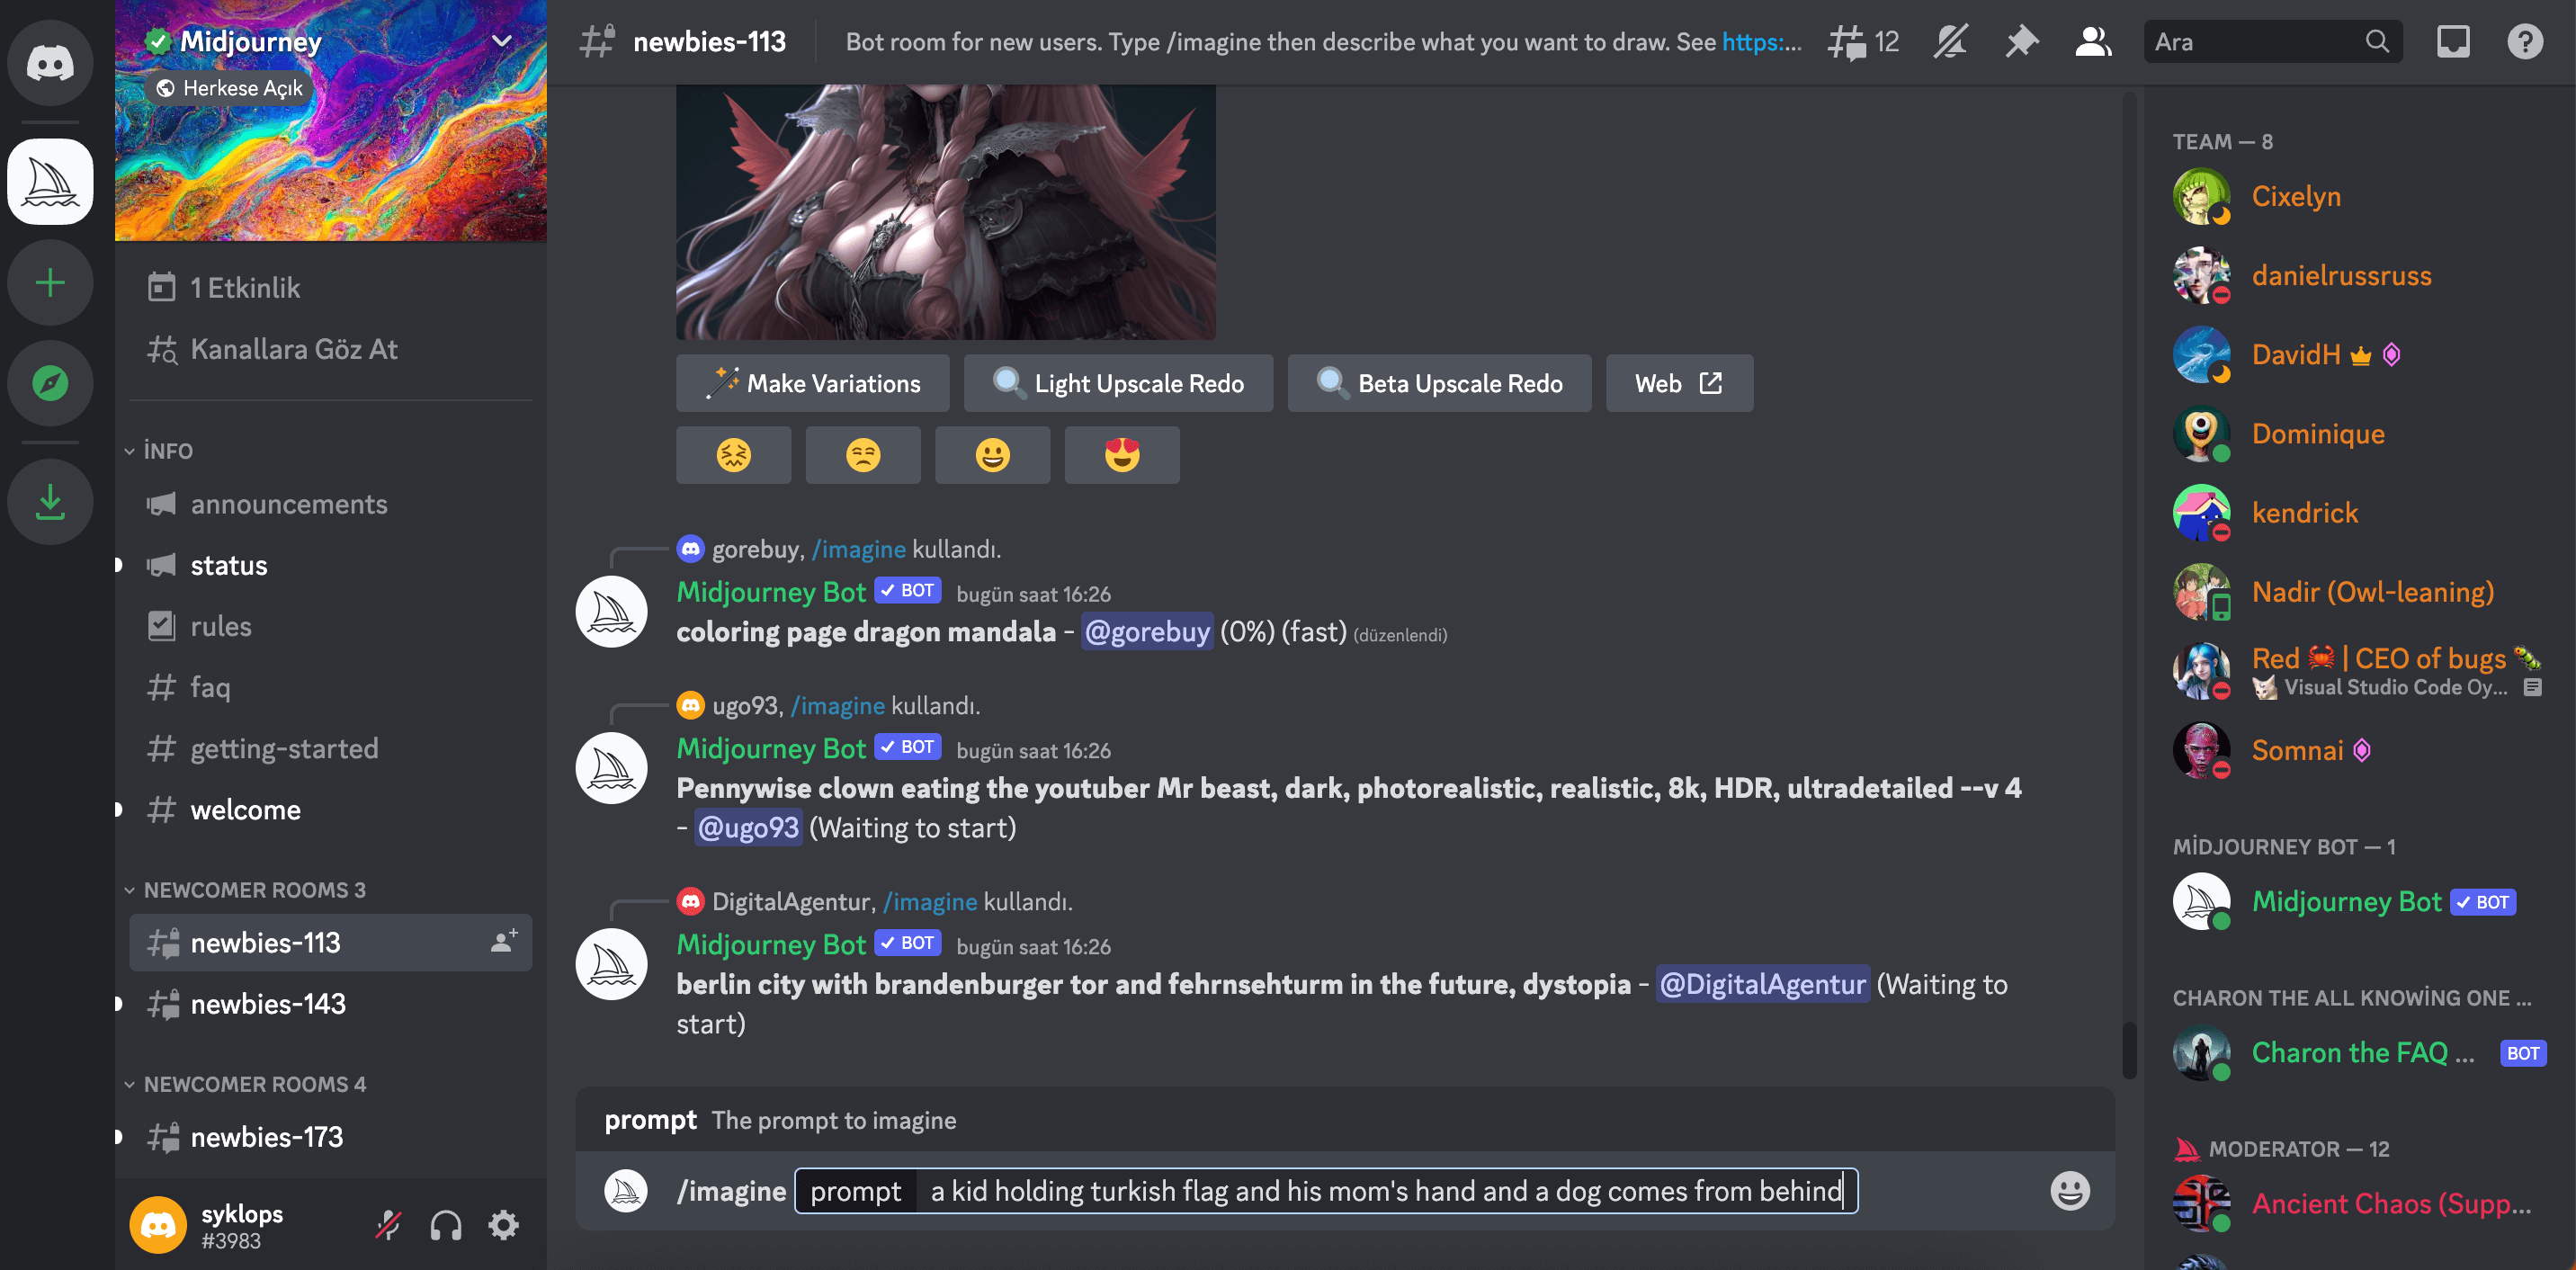Click the Explore public servers compass icon
This screenshot has height=1270, width=2576.
[50, 382]
